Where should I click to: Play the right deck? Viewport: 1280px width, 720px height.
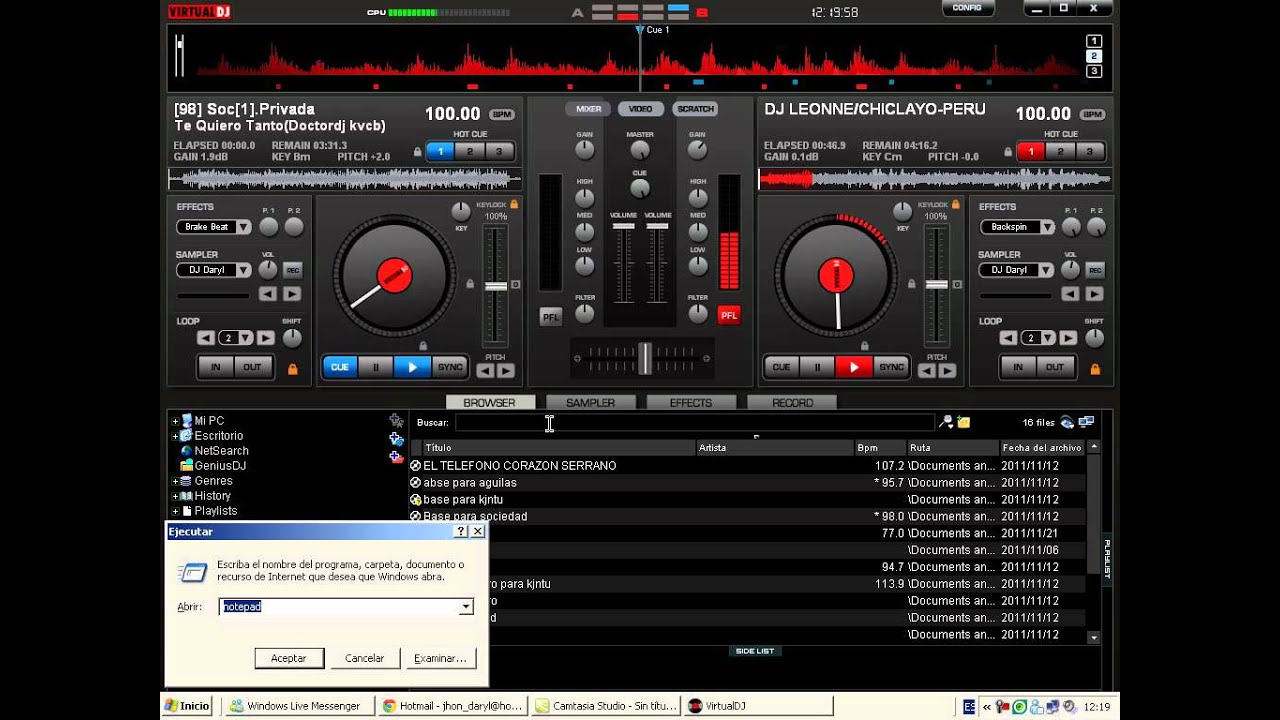854,367
